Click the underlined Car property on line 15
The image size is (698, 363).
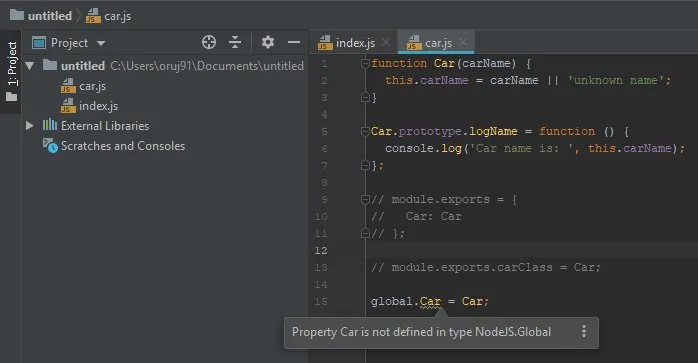(x=430, y=302)
